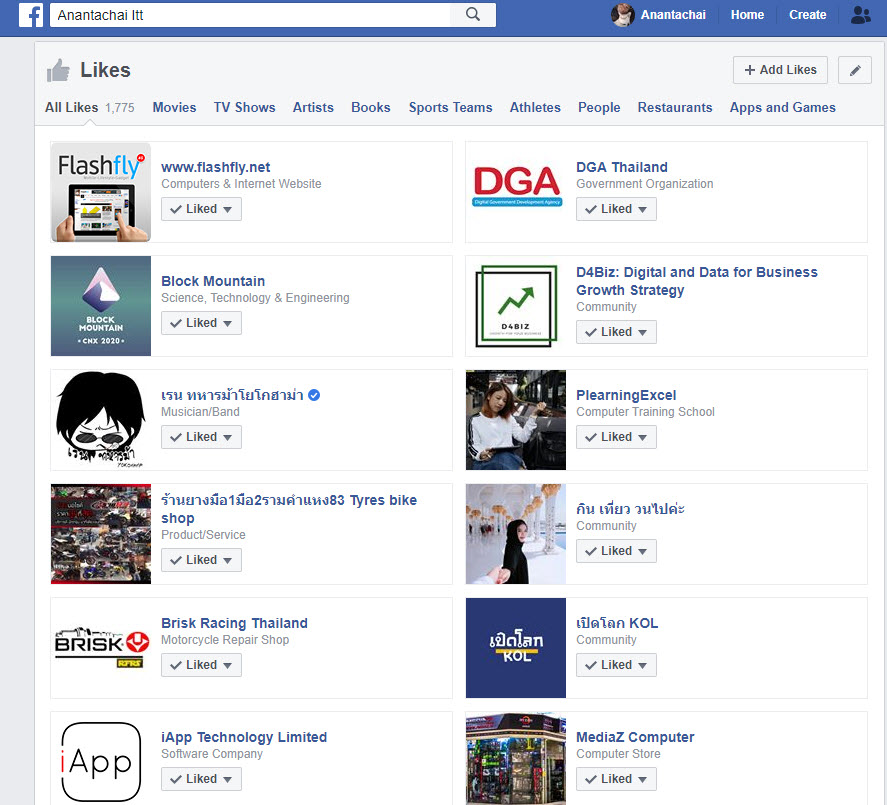
Task: Click the search magnifier icon
Action: coord(473,15)
